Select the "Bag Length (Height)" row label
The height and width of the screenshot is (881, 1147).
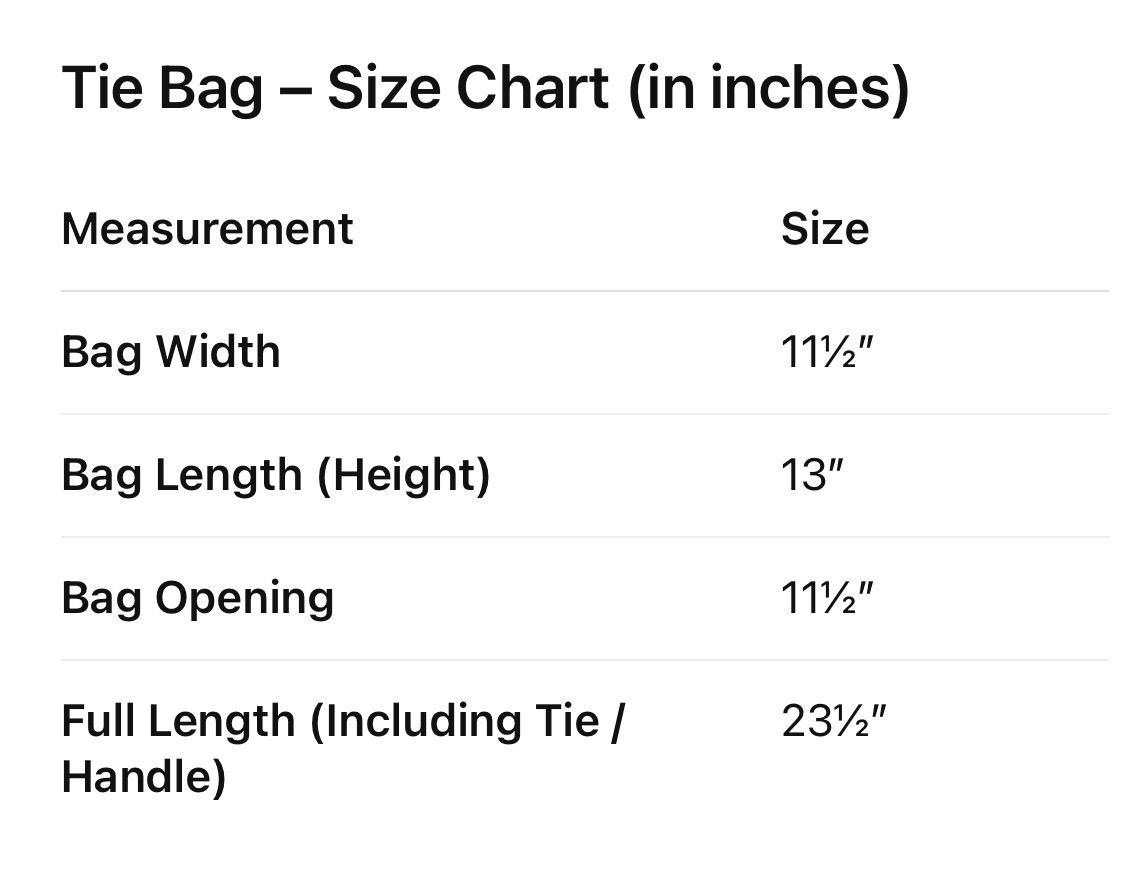(x=275, y=475)
